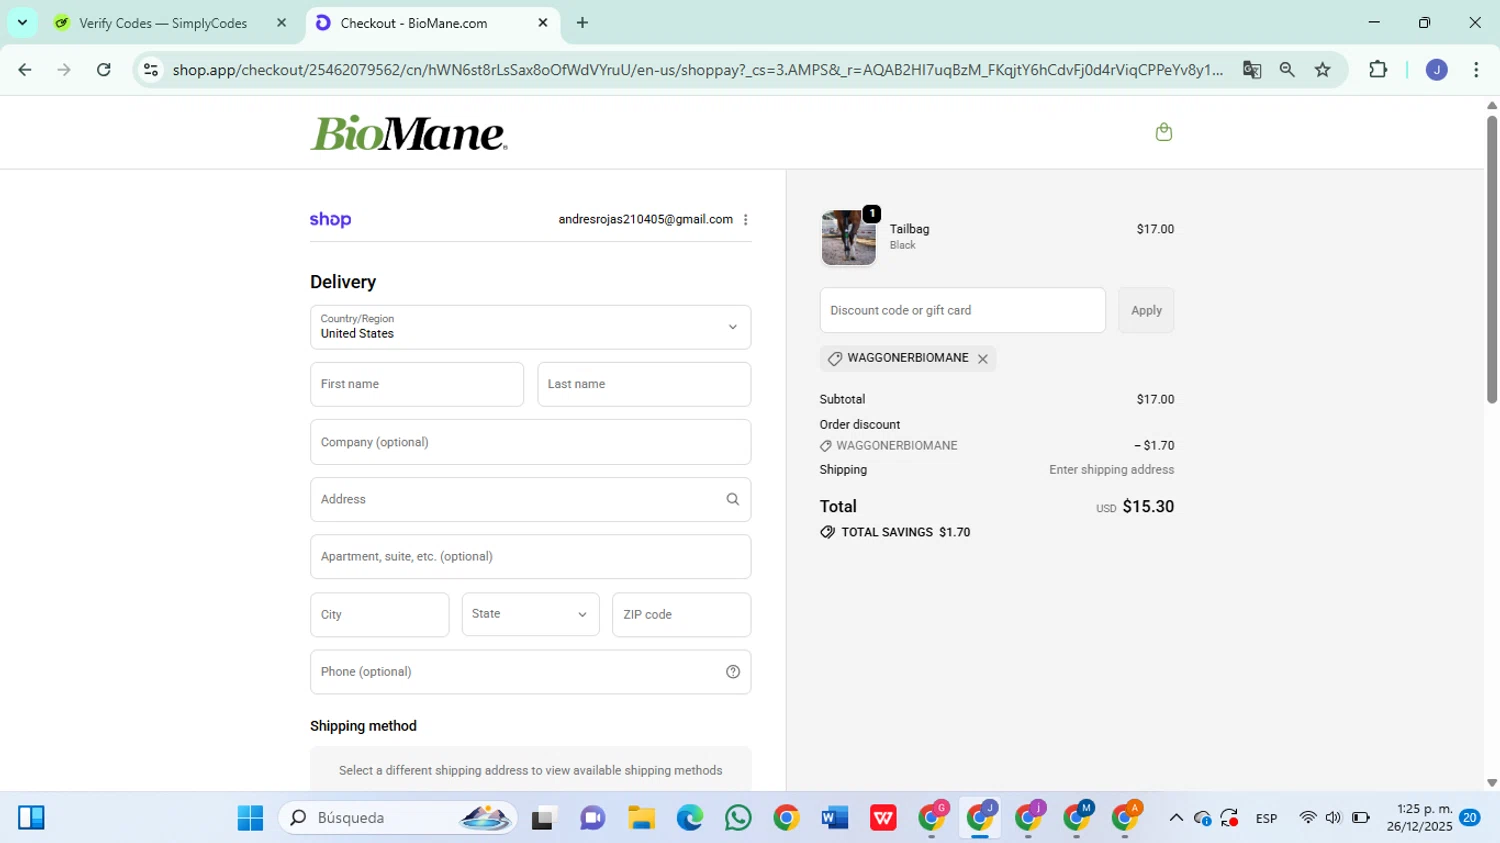Viewport: 1500px width, 843px height.
Task: Go back in browser history
Action: pyautogui.click(x=25, y=70)
